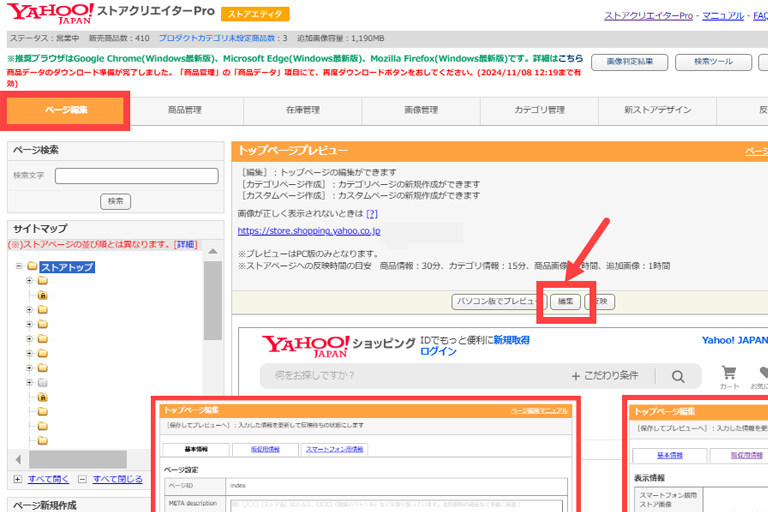Switch to the 在庫管理 tab

pos(303,110)
